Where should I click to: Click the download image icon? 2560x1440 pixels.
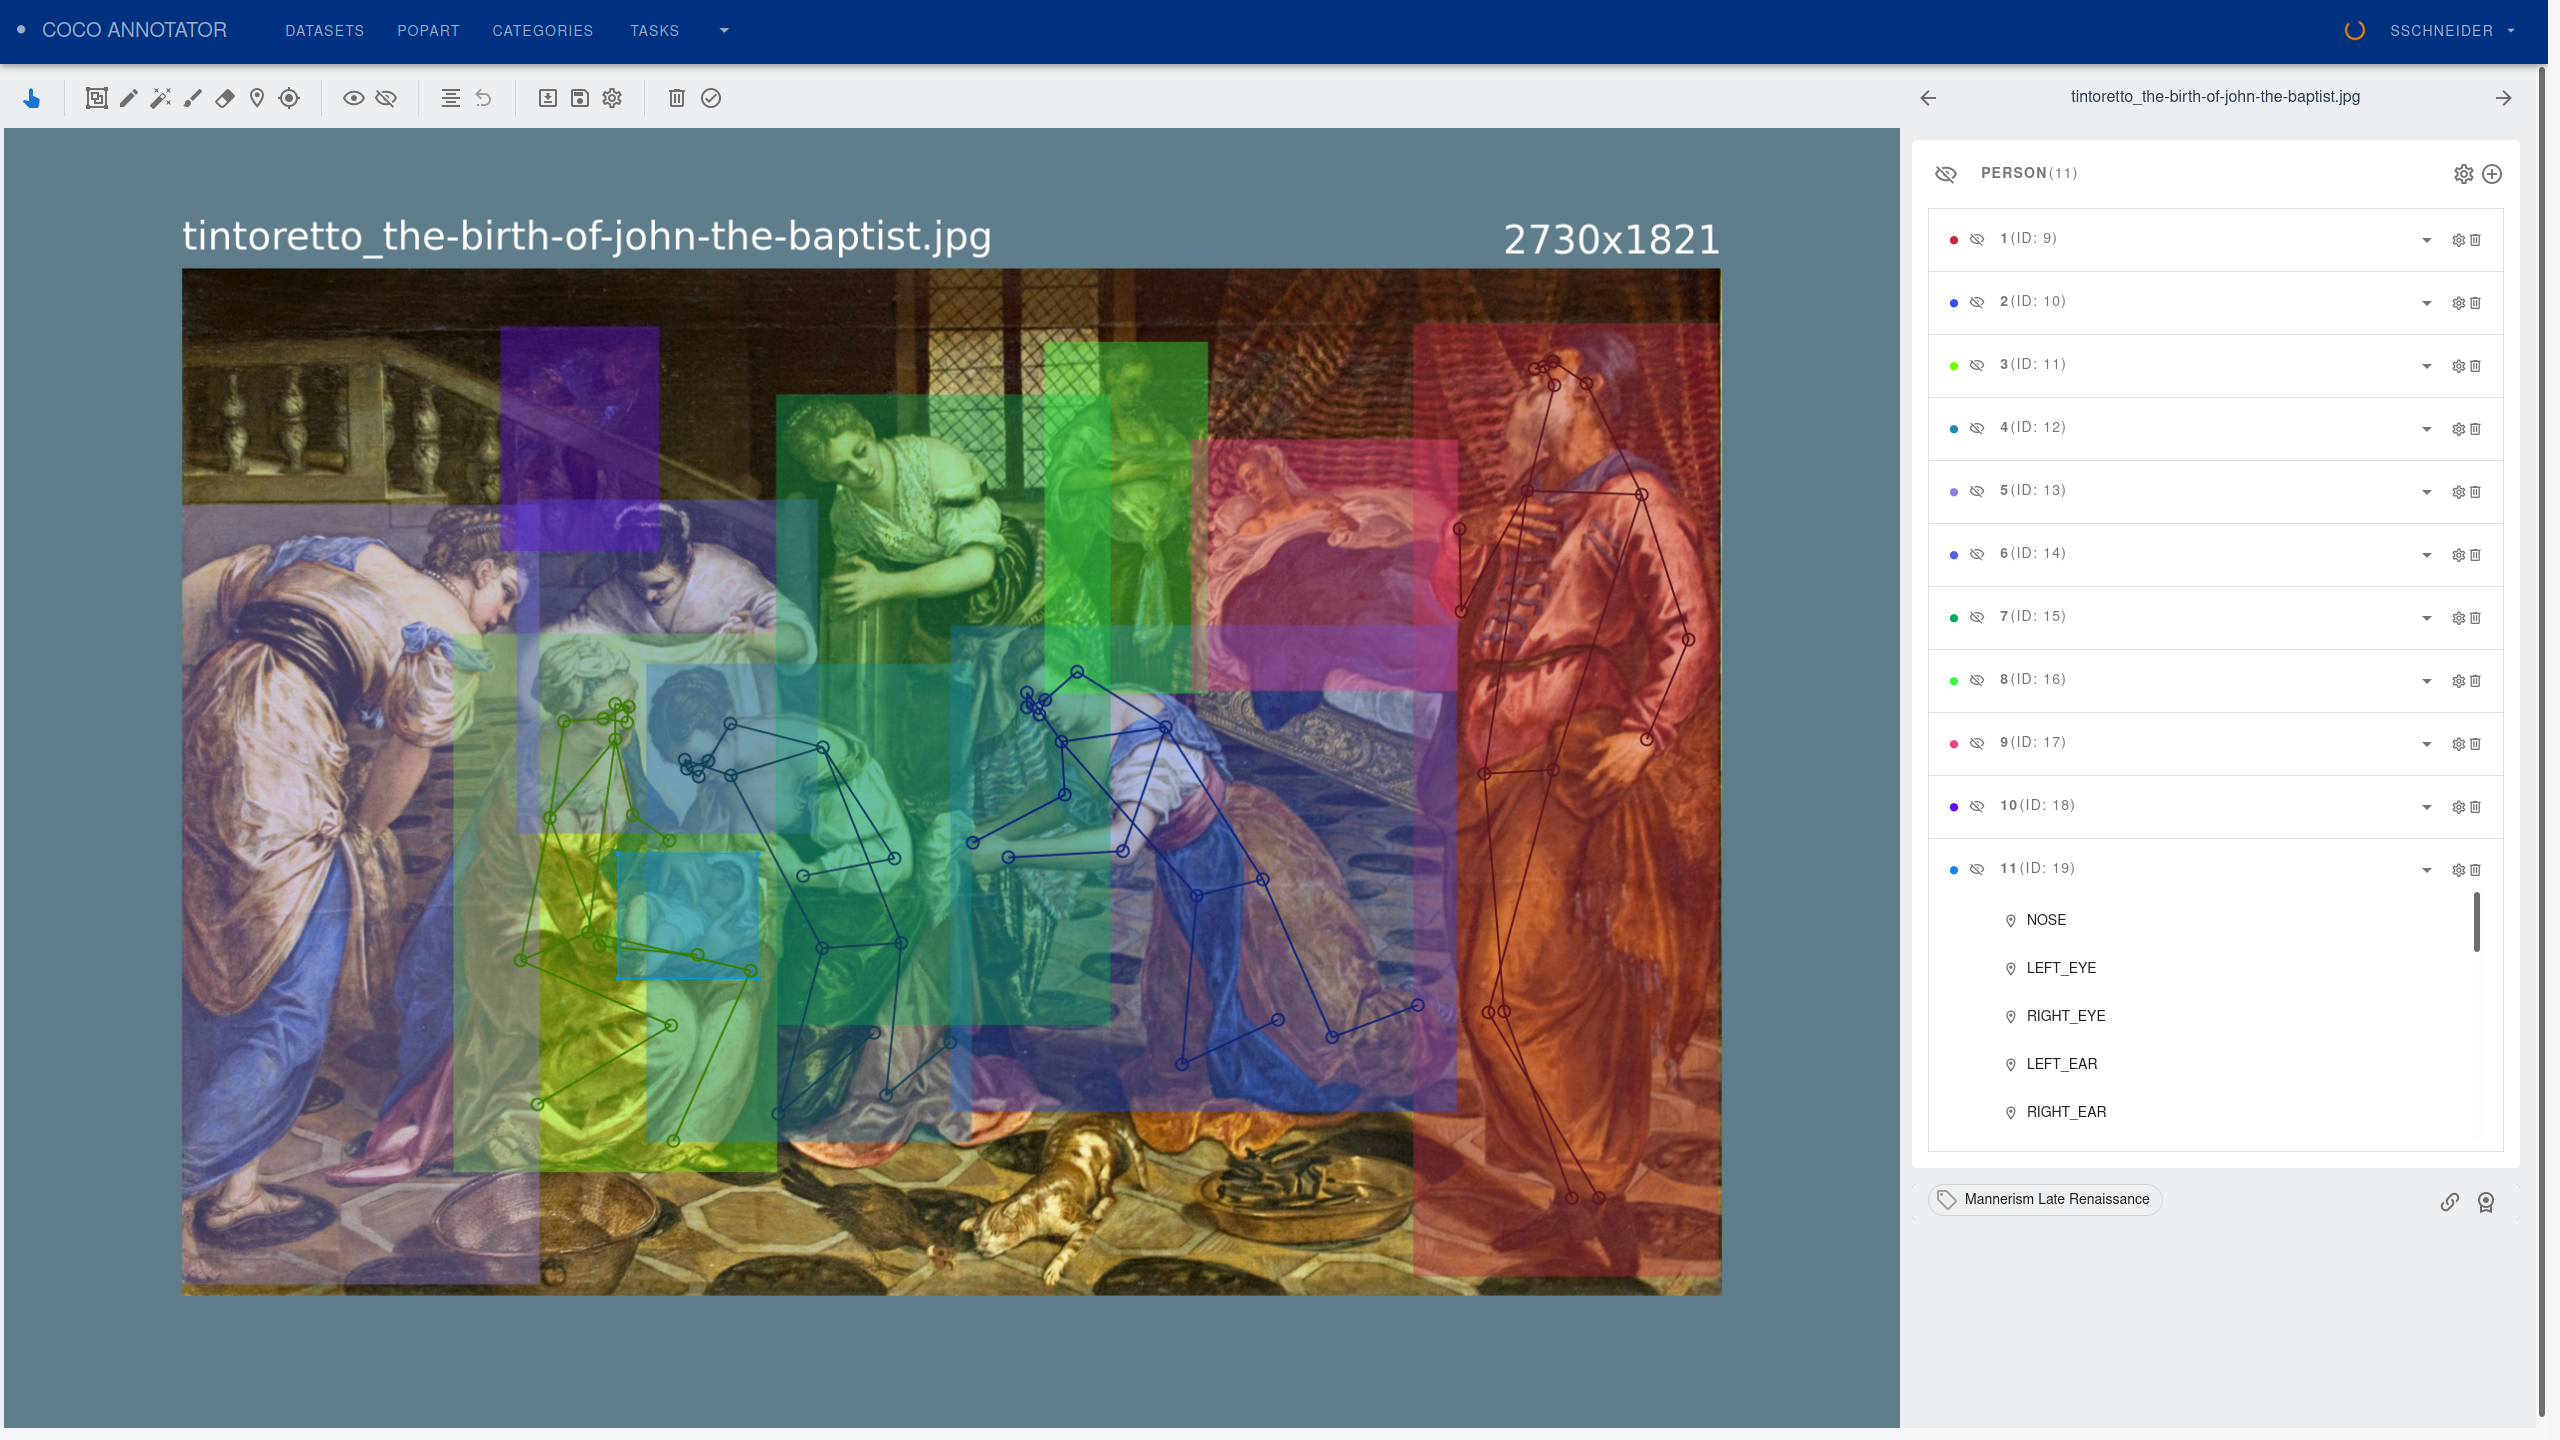pyautogui.click(x=547, y=98)
